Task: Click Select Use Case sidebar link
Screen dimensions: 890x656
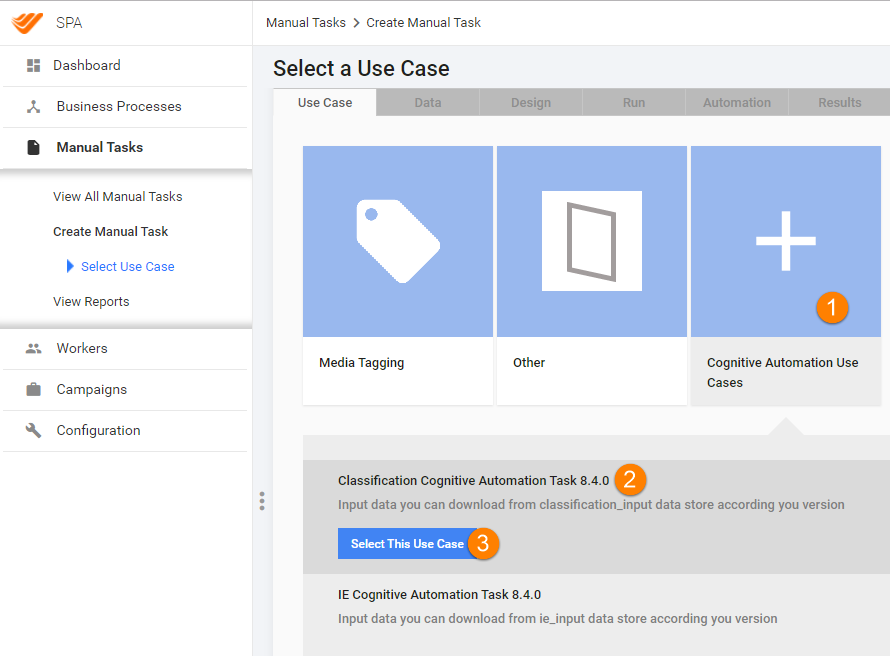Action: tap(128, 267)
